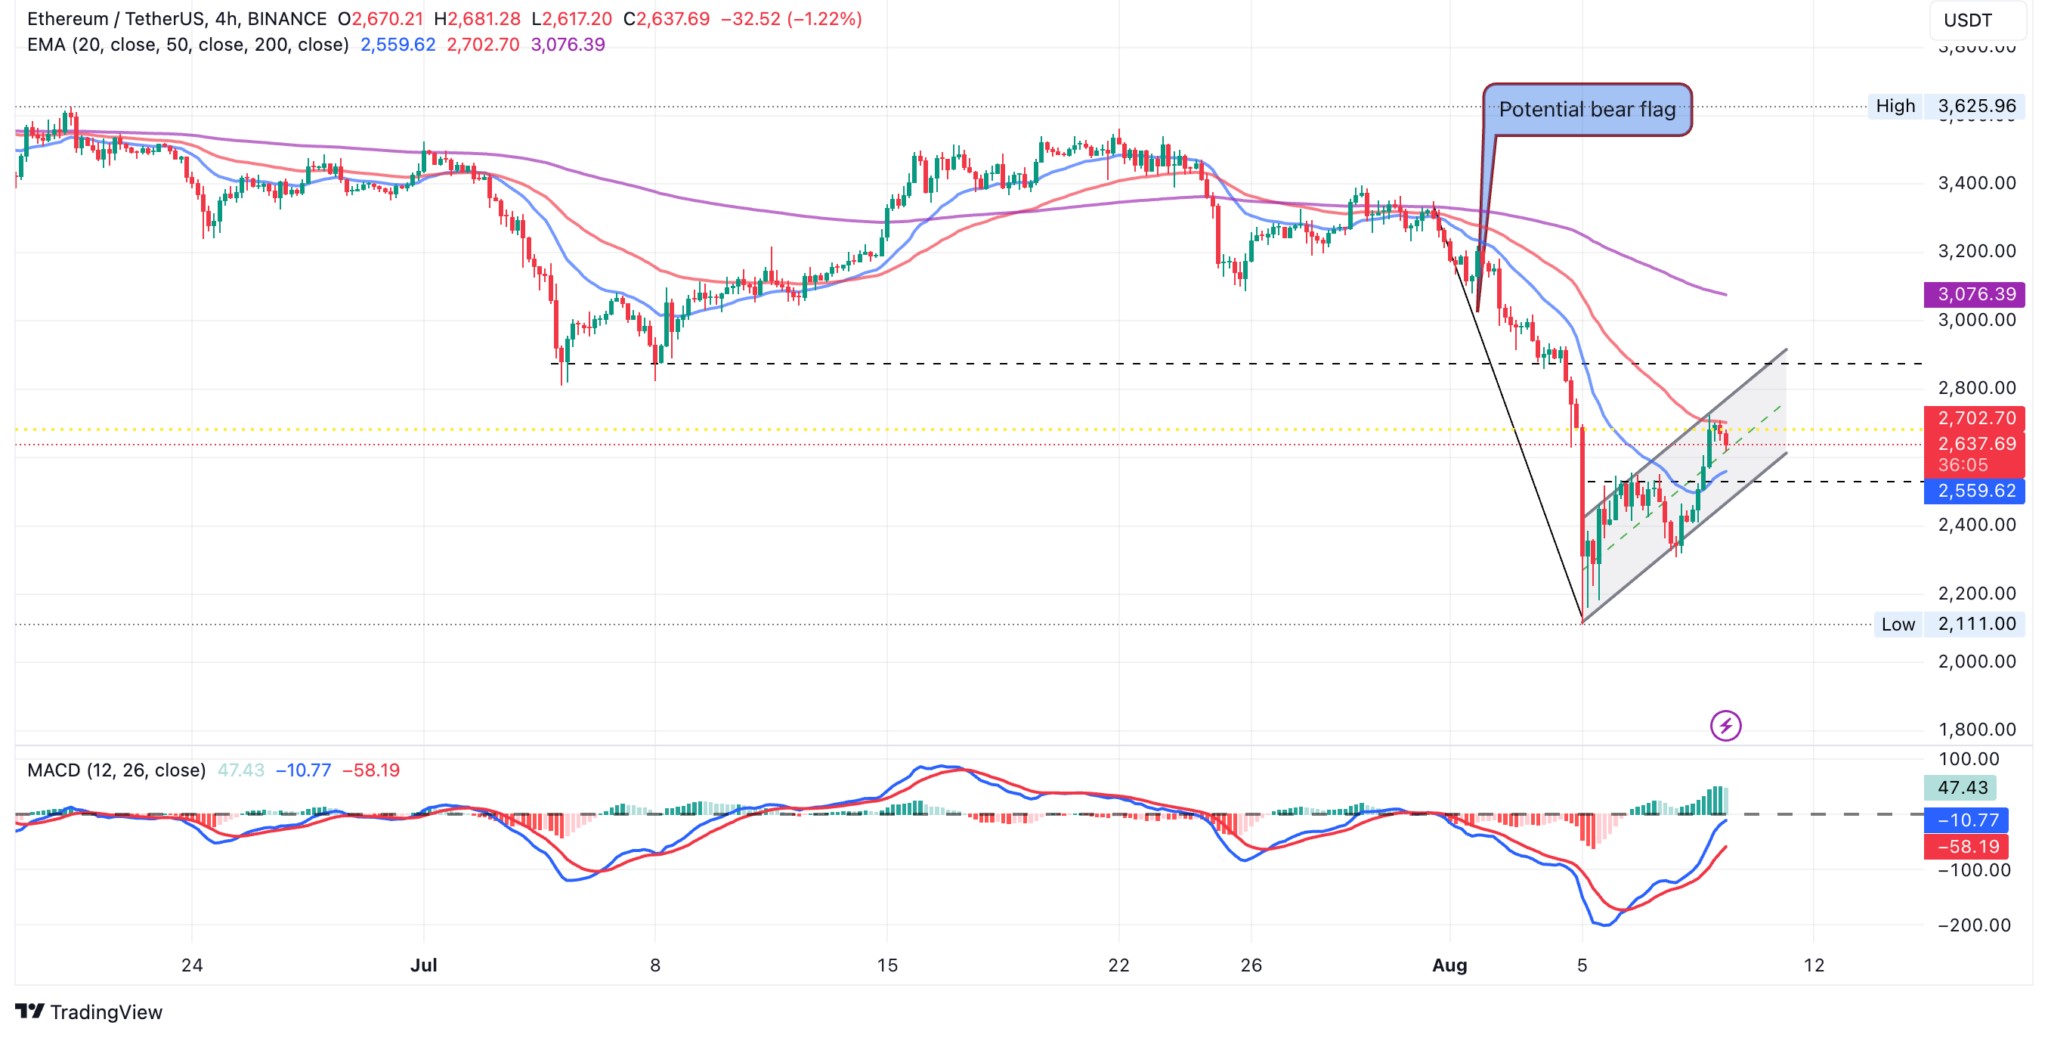2048x1038 pixels.
Task: Click the '22' date label on time axis
Action: pos(1118,965)
